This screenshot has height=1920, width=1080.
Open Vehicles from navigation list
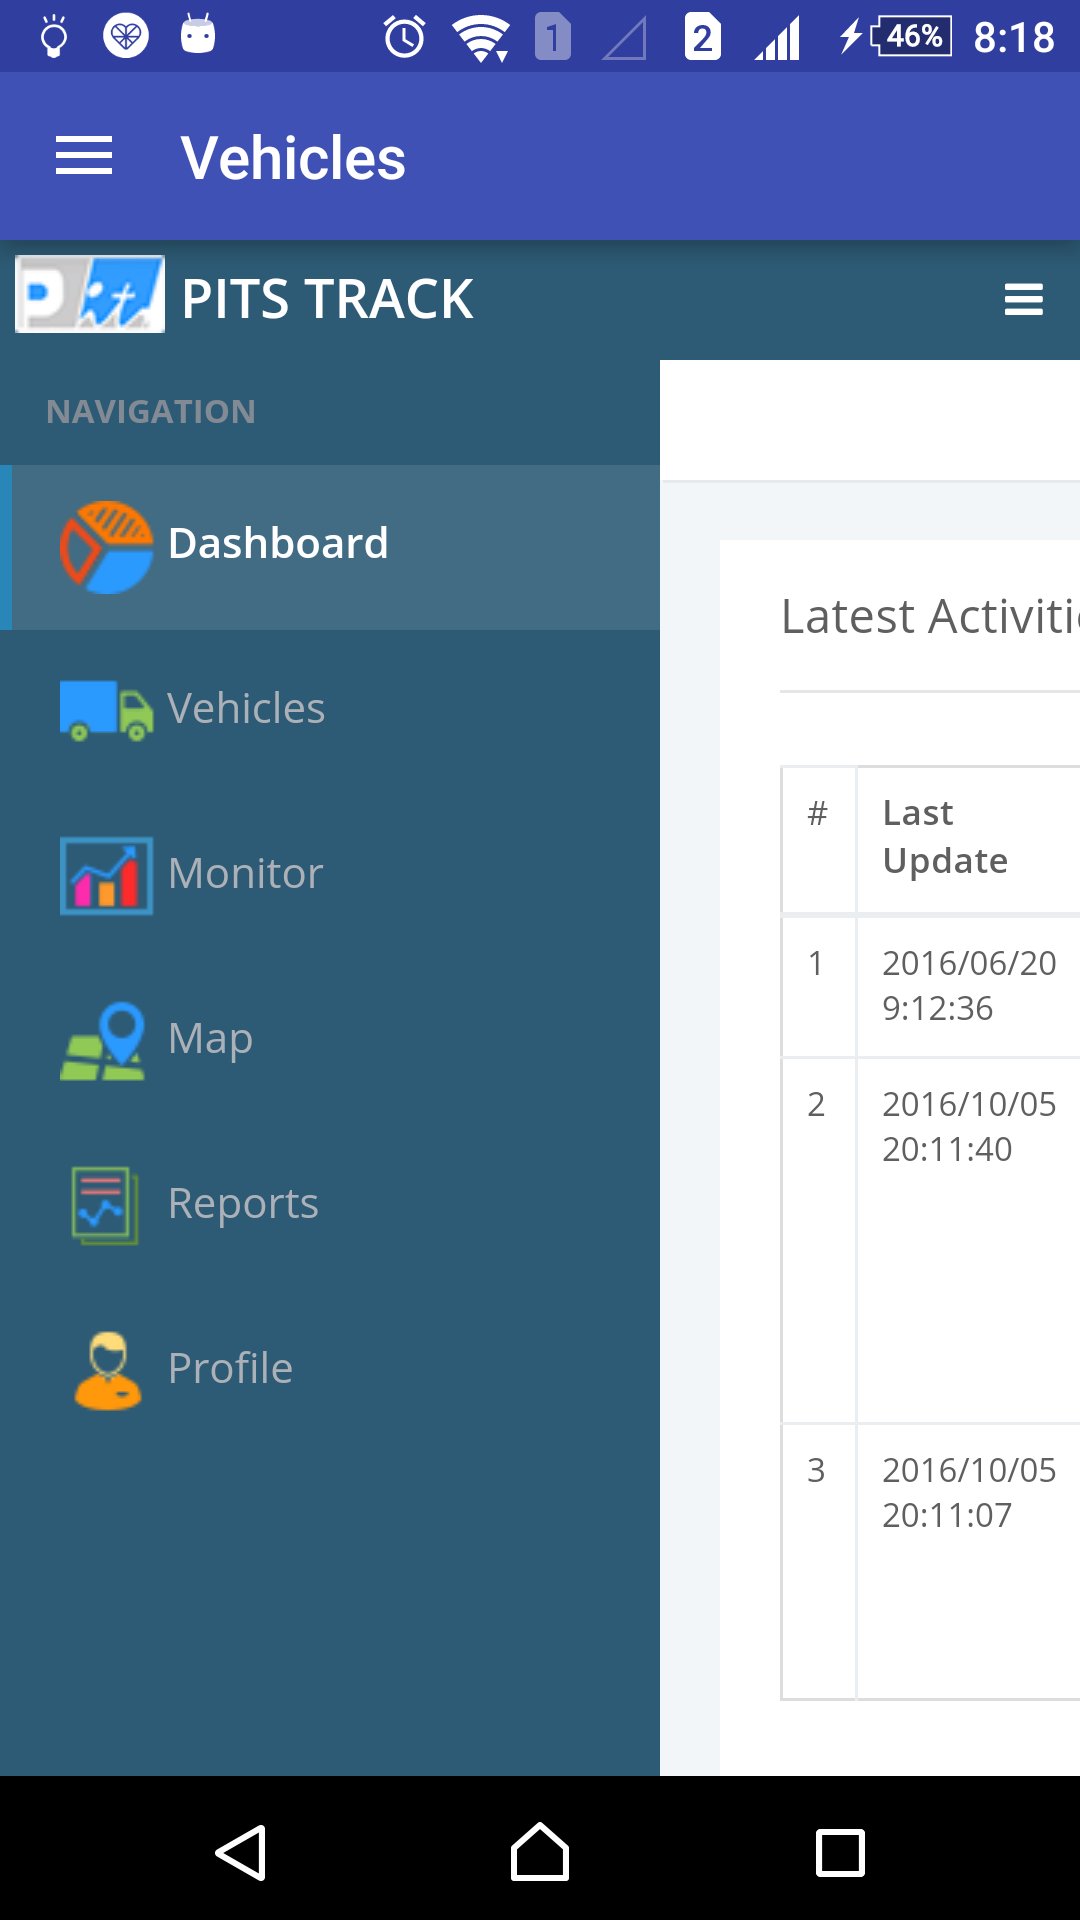pos(246,709)
